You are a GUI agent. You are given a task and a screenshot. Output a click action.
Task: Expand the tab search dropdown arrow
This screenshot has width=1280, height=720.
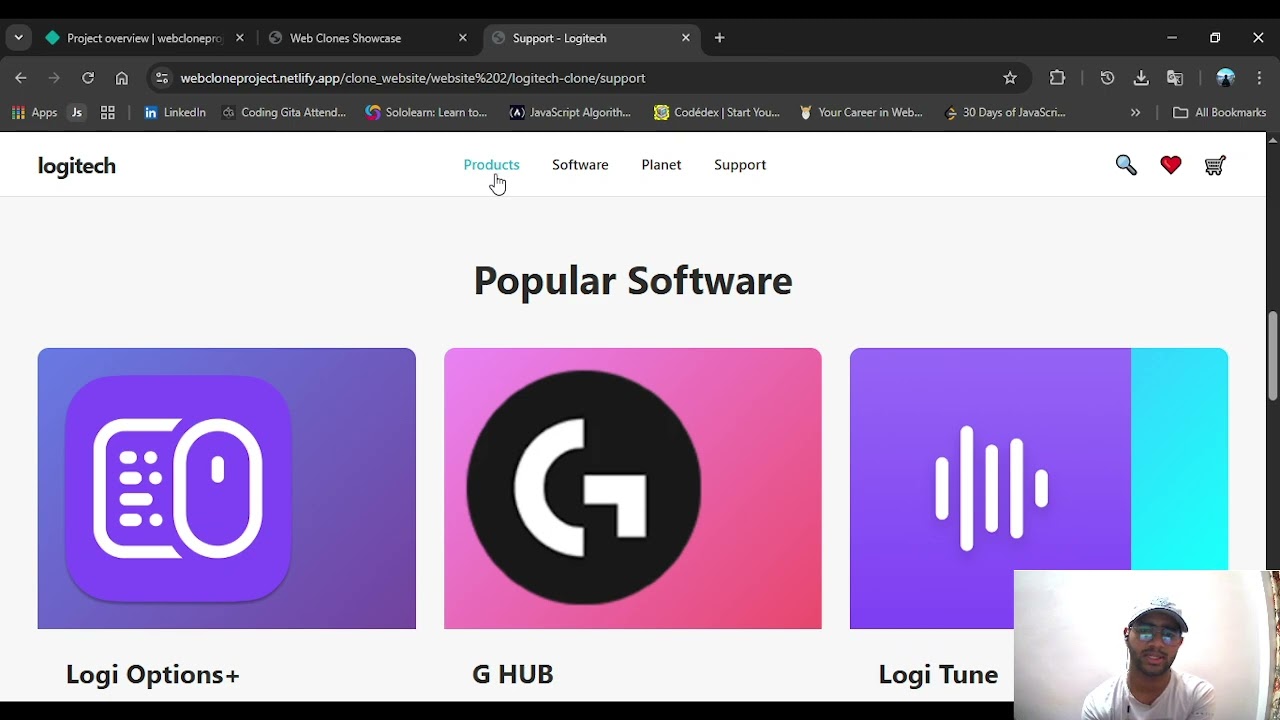pos(18,38)
